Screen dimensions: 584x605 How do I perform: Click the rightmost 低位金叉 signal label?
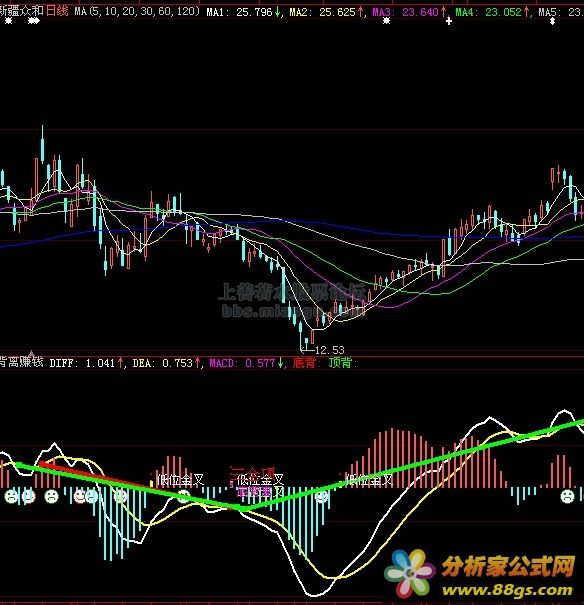pyautogui.click(x=369, y=480)
